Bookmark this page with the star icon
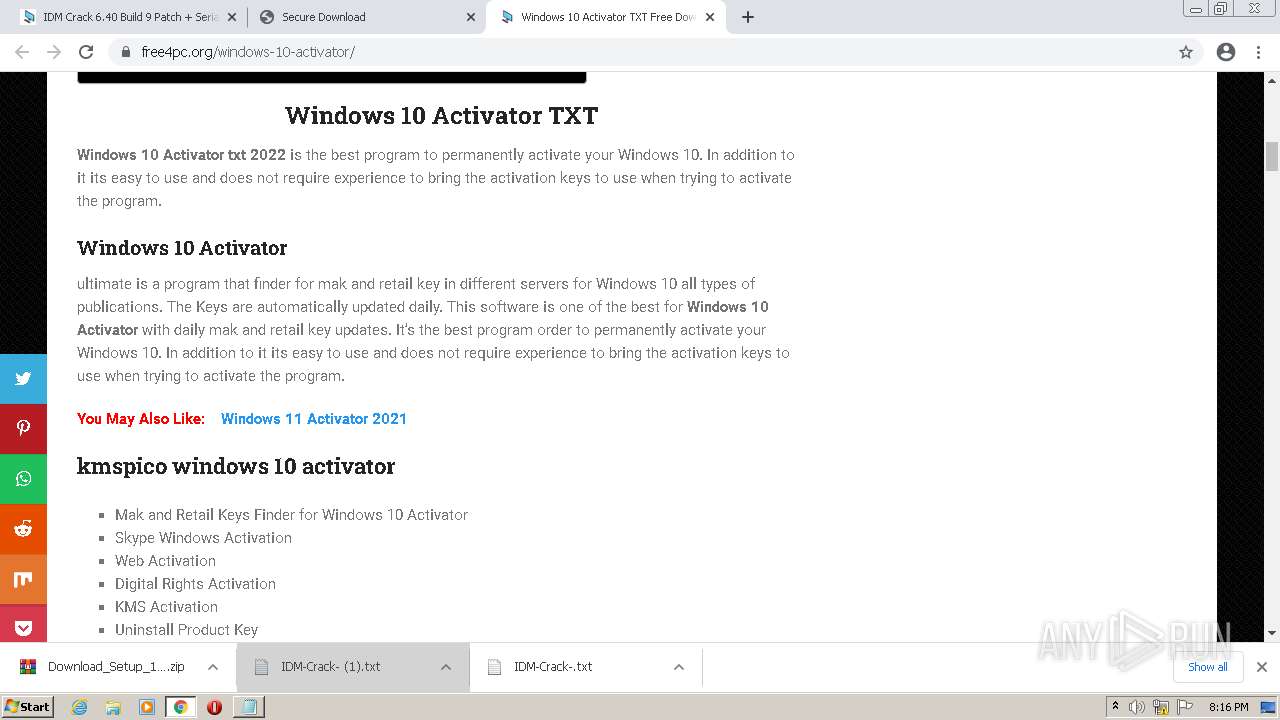The image size is (1280, 720). pos(1186,52)
